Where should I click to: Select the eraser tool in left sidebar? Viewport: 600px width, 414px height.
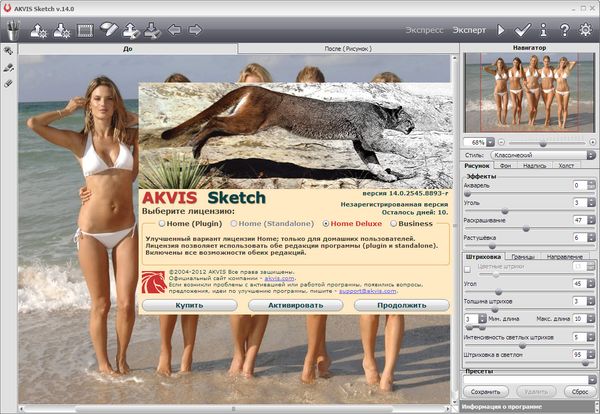(x=8, y=83)
